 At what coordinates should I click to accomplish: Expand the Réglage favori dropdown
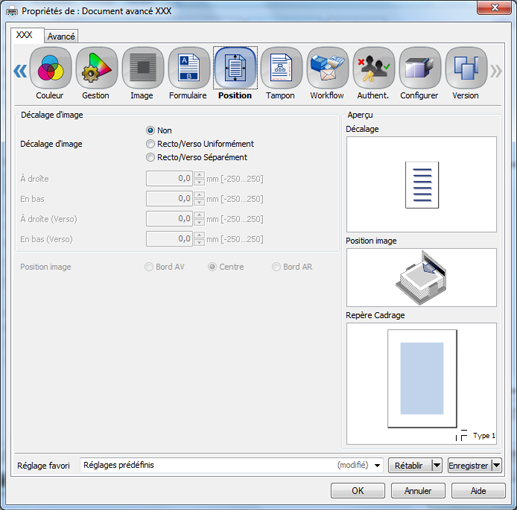tap(377, 465)
